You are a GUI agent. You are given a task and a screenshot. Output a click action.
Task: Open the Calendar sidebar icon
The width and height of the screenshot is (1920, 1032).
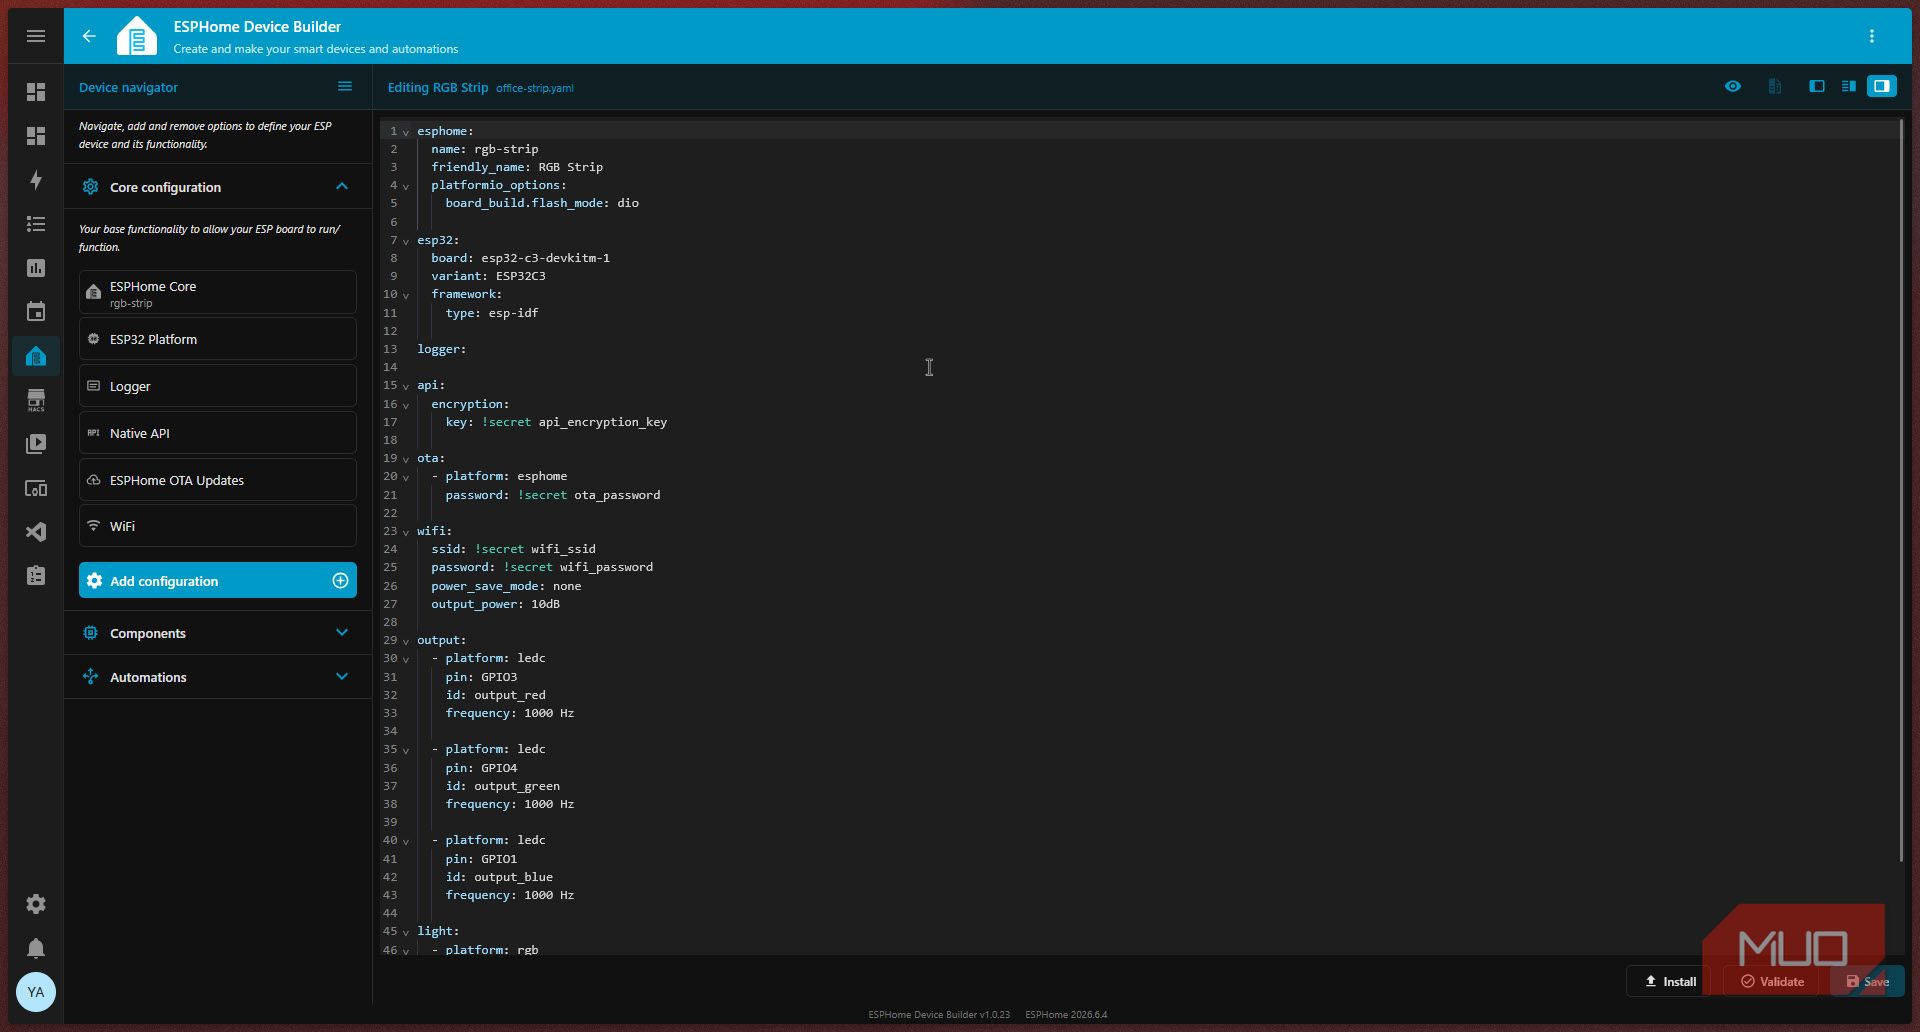[x=36, y=312]
